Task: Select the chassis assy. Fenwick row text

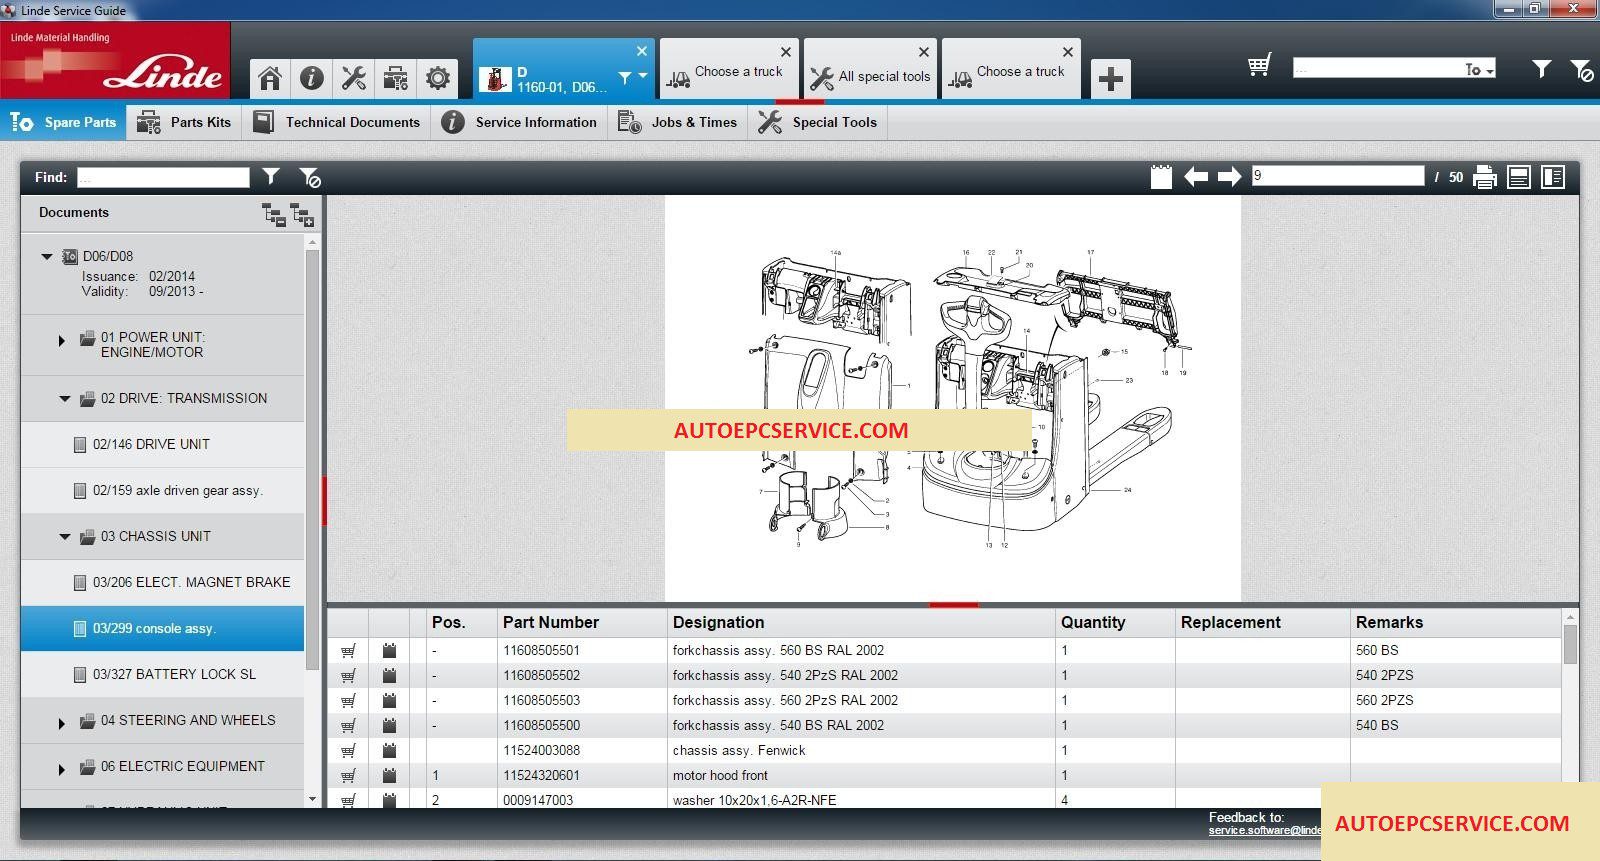Action: pos(738,751)
